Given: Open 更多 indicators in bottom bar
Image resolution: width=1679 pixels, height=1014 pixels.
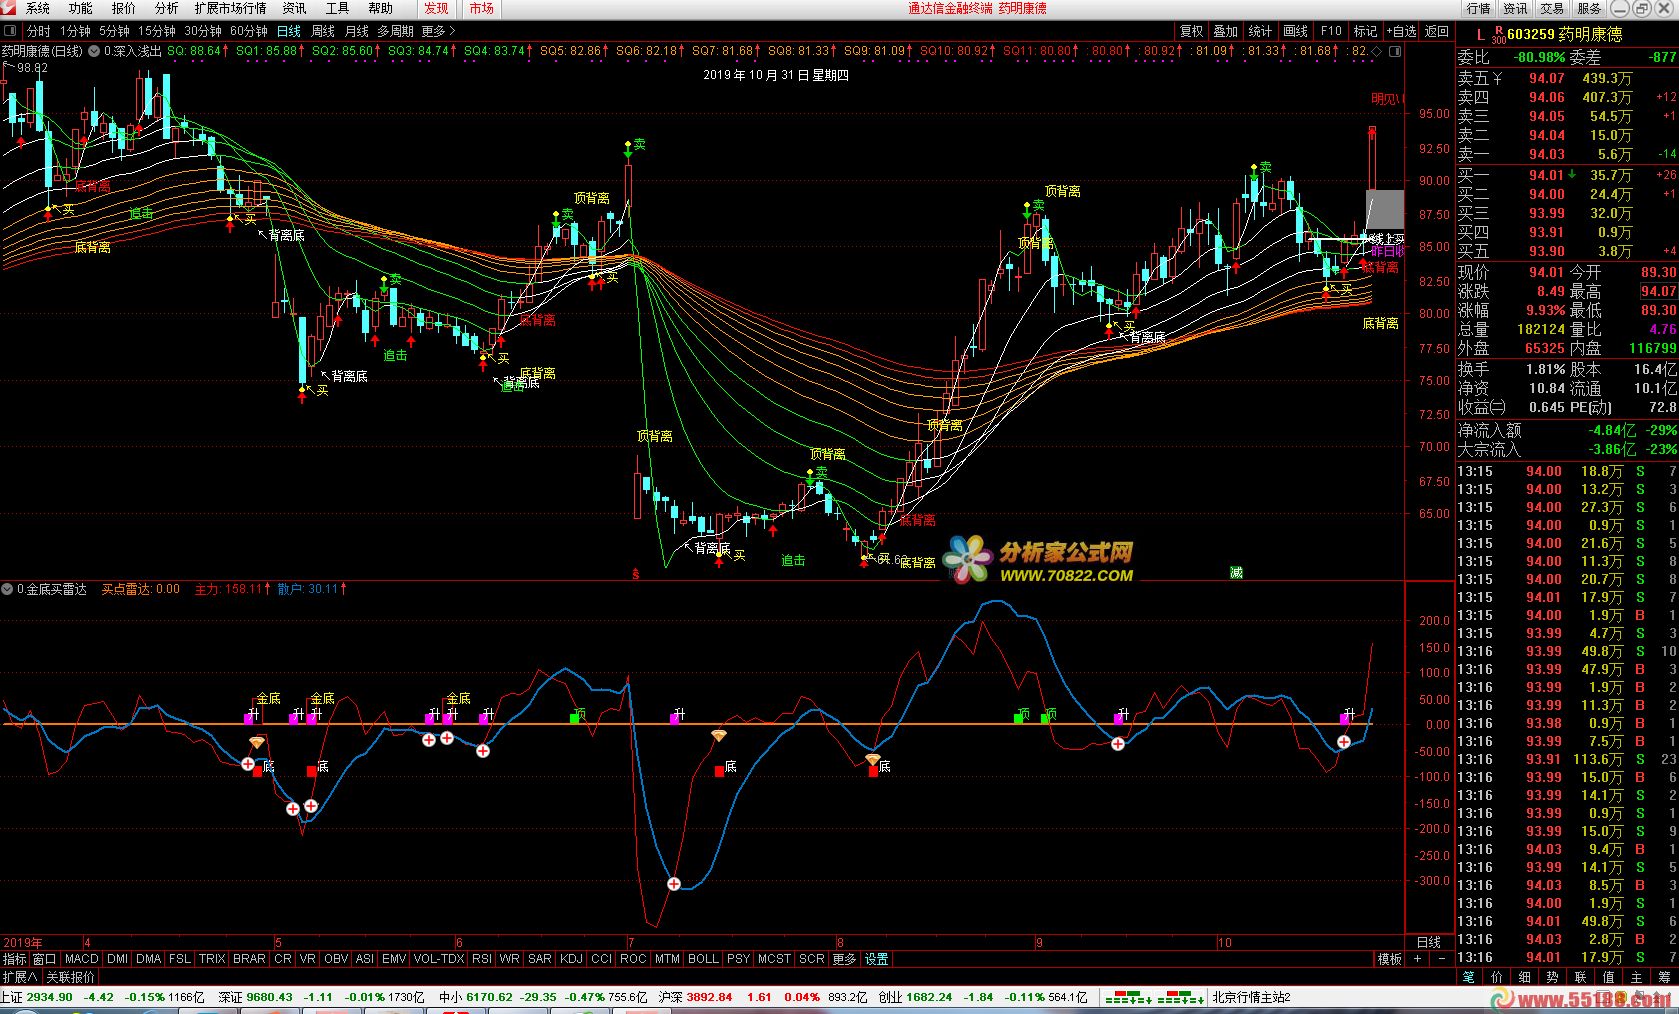Looking at the screenshot, I should click(844, 959).
